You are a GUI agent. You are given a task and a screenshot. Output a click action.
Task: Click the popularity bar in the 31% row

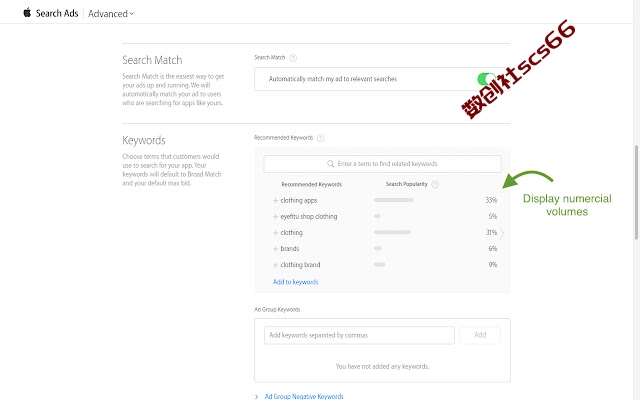pyautogui.click(x=393, y=232)
